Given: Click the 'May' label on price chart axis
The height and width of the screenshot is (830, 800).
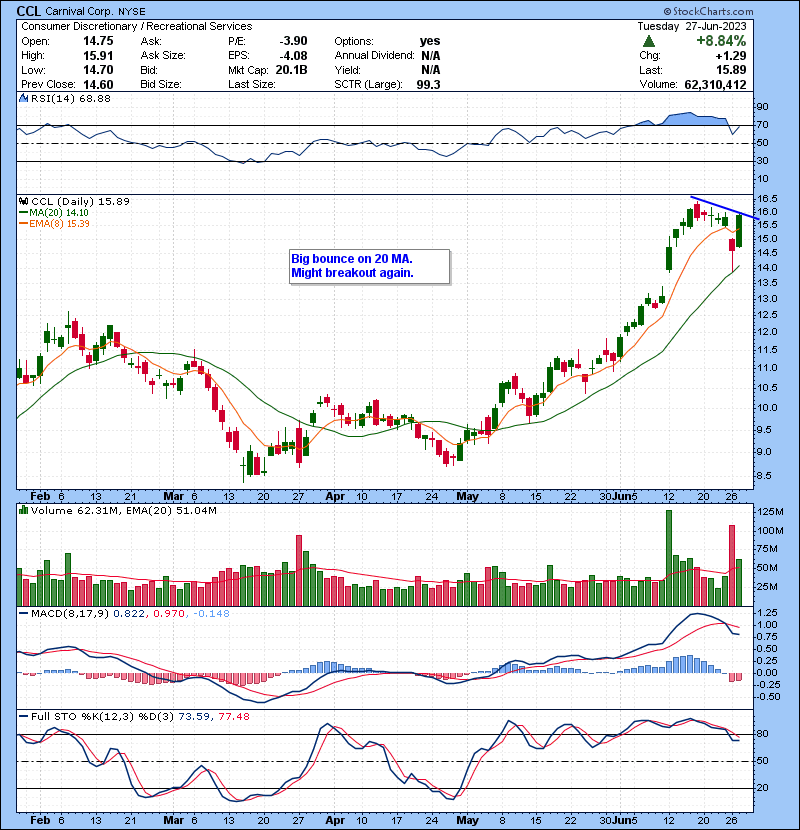Looking at the screenshot, I should 468,497.
